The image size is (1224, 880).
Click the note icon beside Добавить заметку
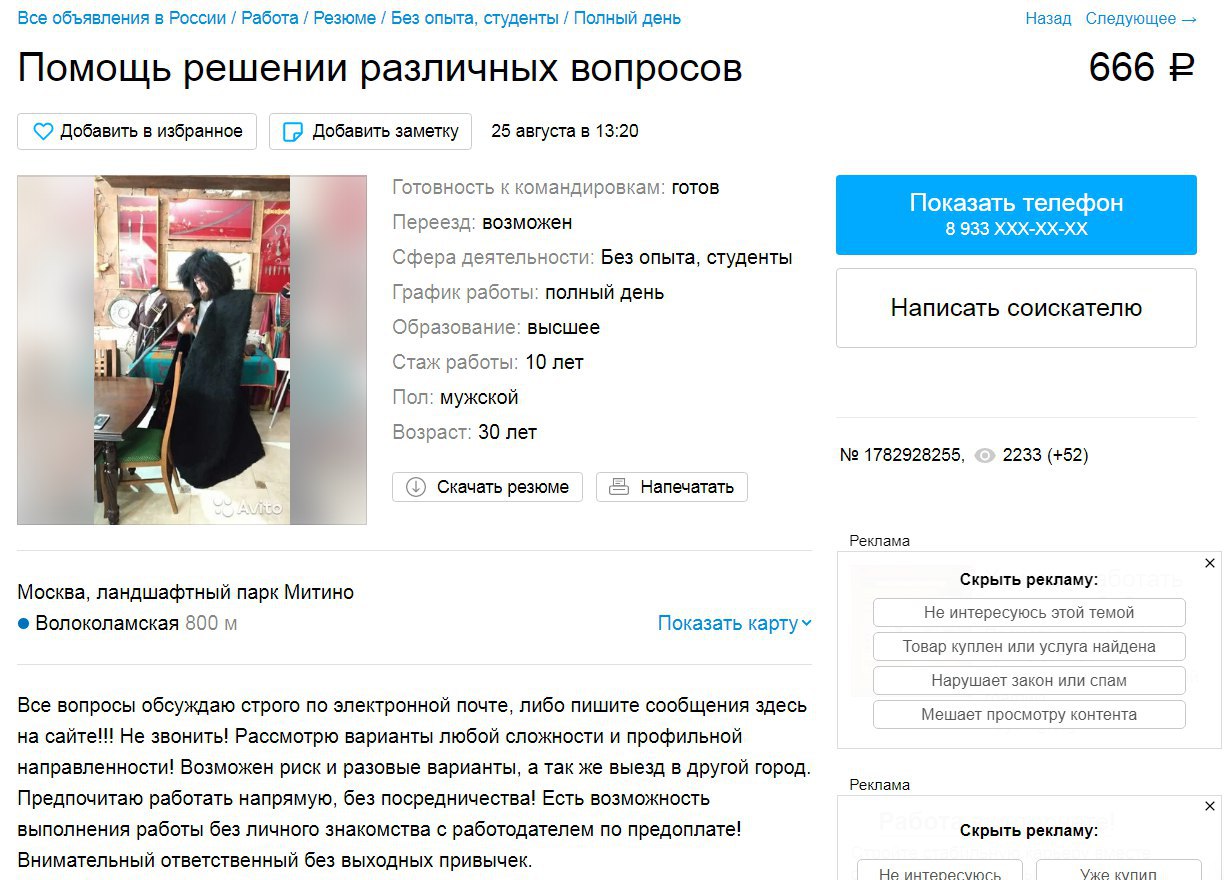(x=293, y=132)
